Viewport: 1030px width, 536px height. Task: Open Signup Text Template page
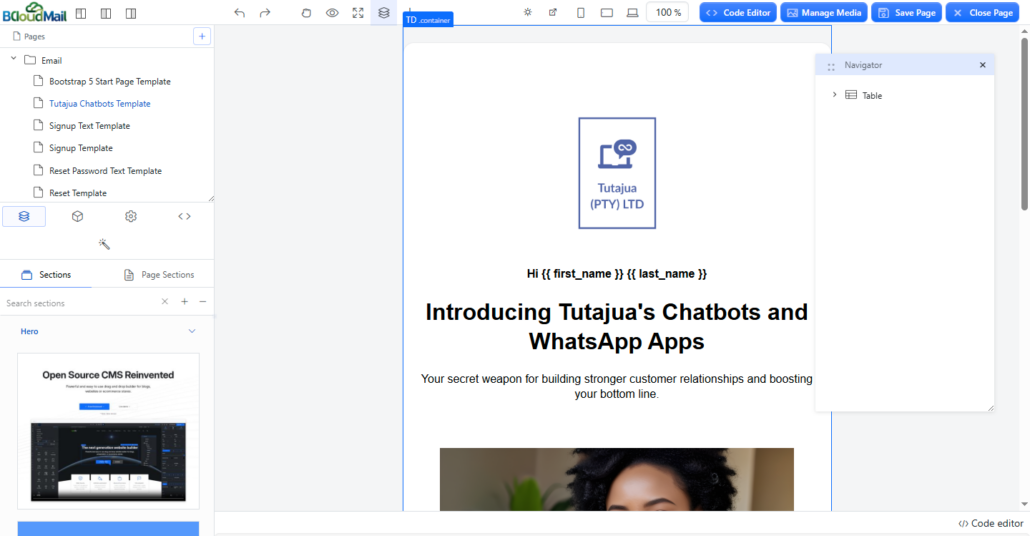[89, 126]
